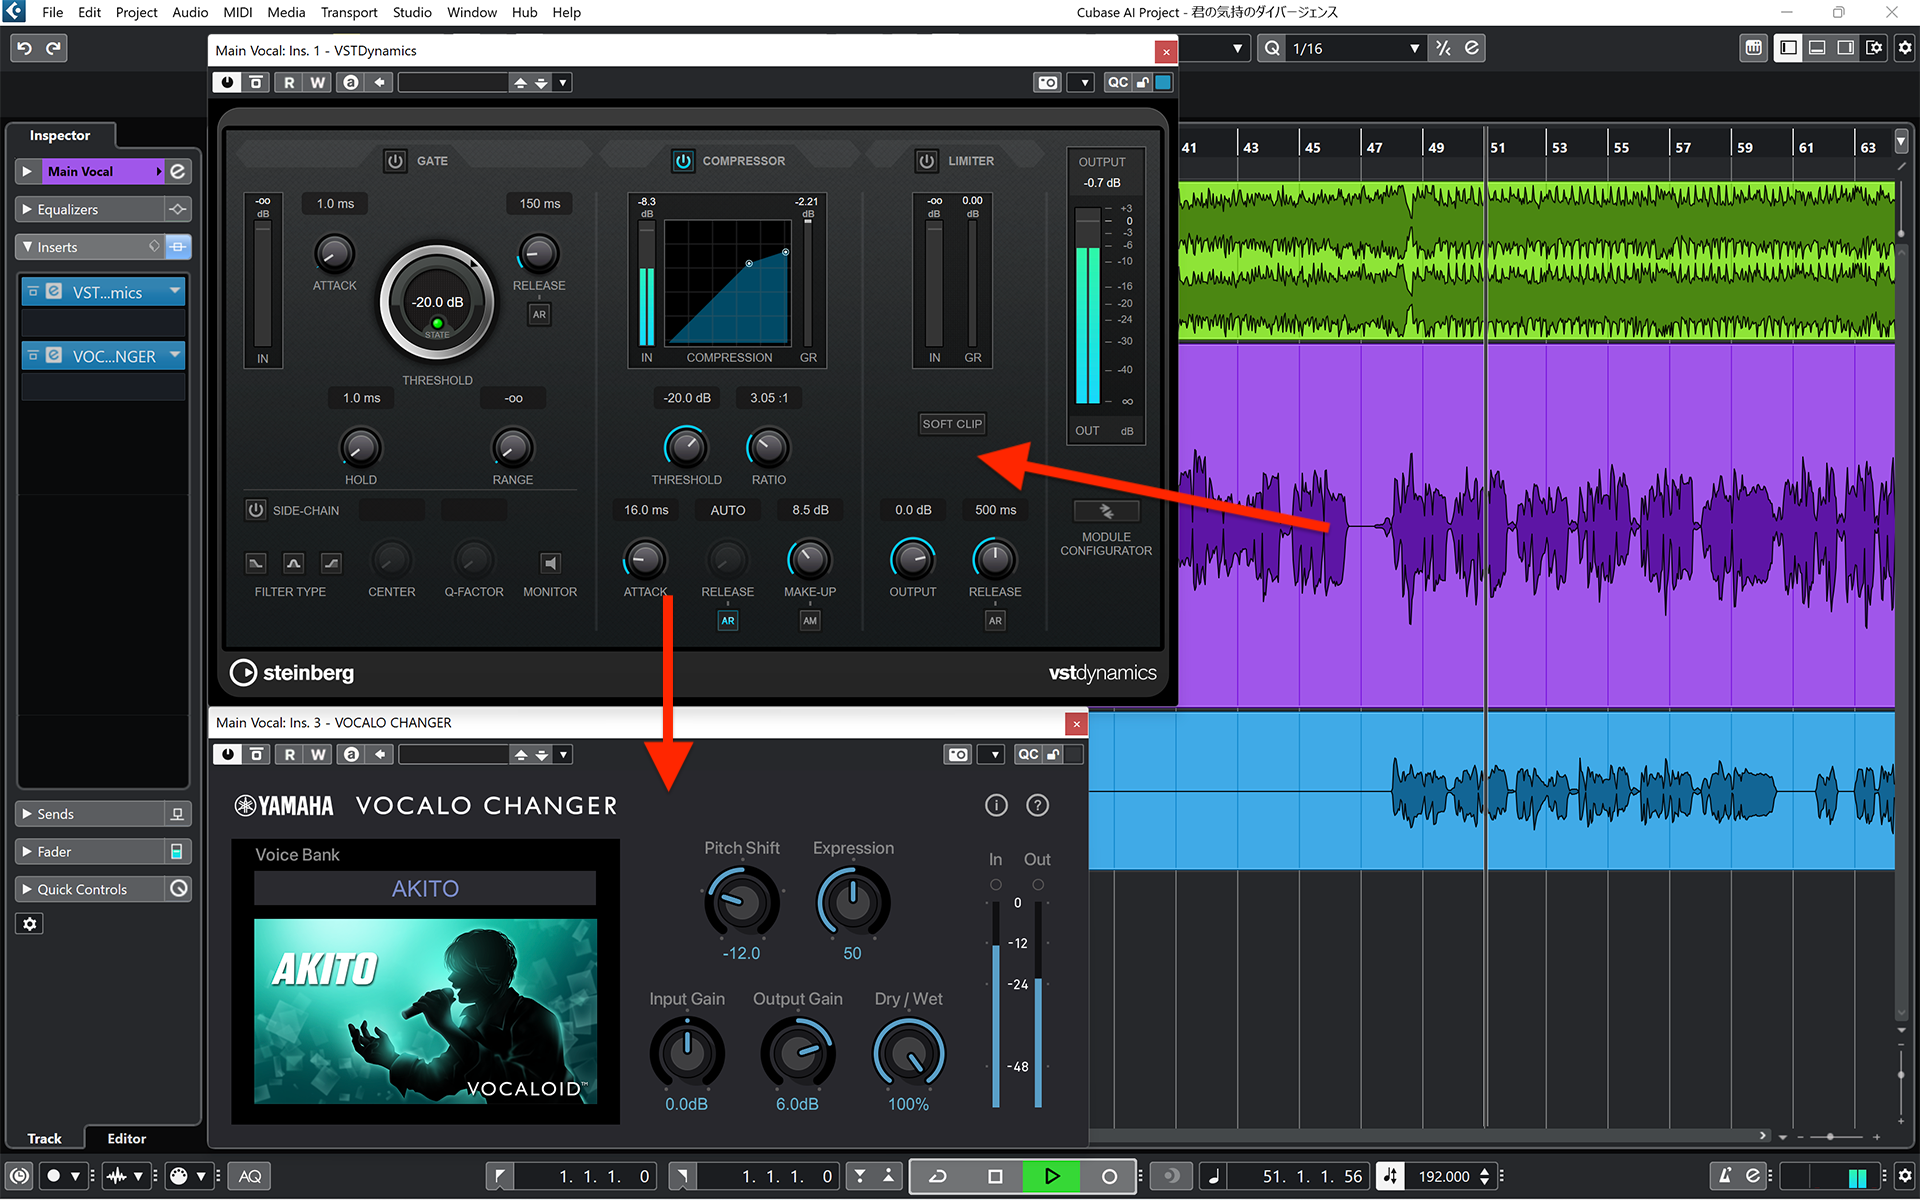The width and height of the screenshot is (1920, 1200).
Task: Click the MONITOR speaker icon in the Gate section
Action: (550, 563)
